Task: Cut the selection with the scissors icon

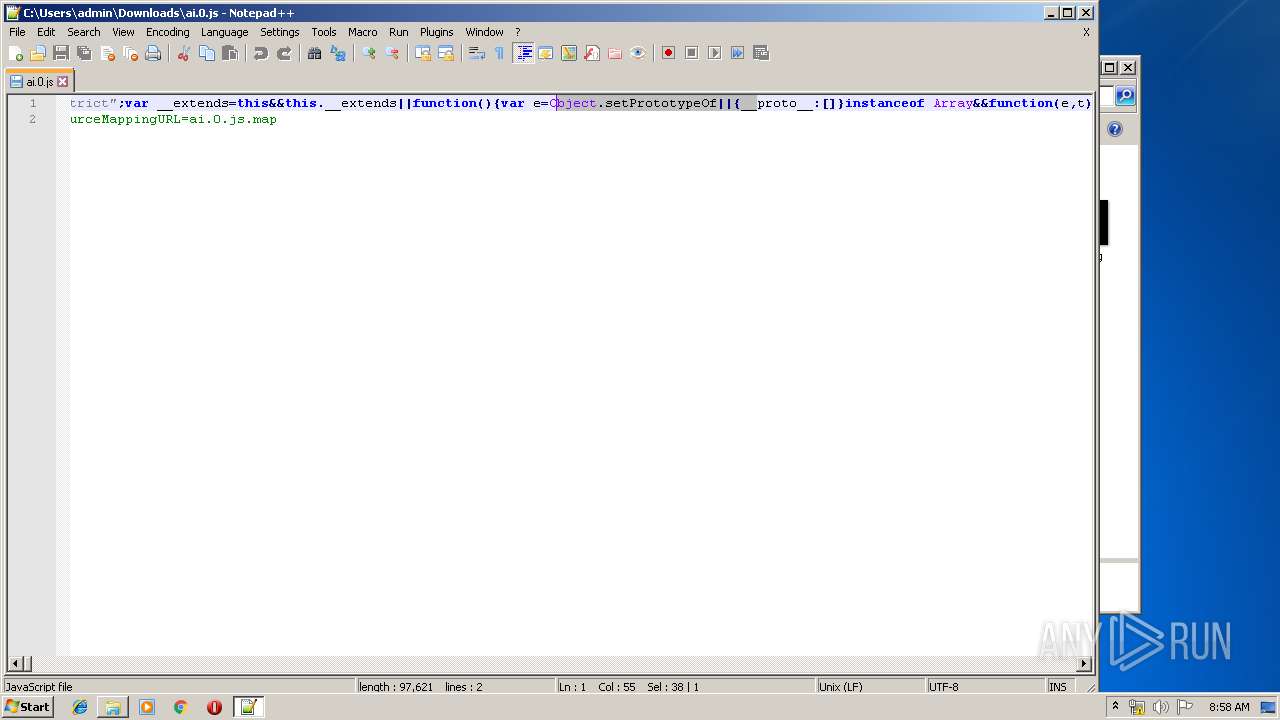Action: click(x=184, y=53)
